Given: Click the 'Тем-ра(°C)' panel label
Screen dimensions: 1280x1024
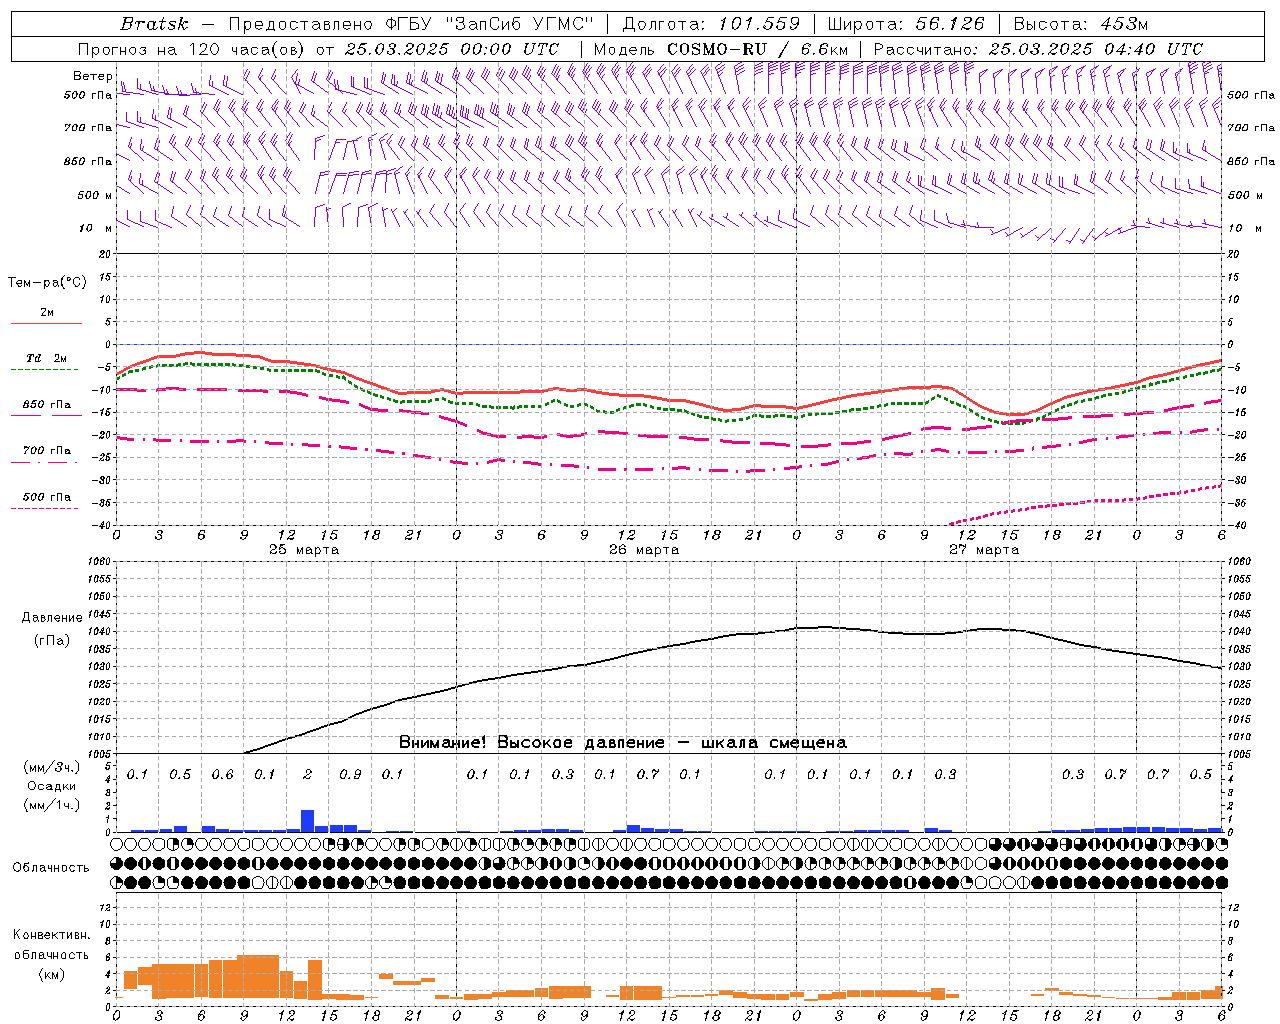Looking at the screenshot, I should [47, 283].
